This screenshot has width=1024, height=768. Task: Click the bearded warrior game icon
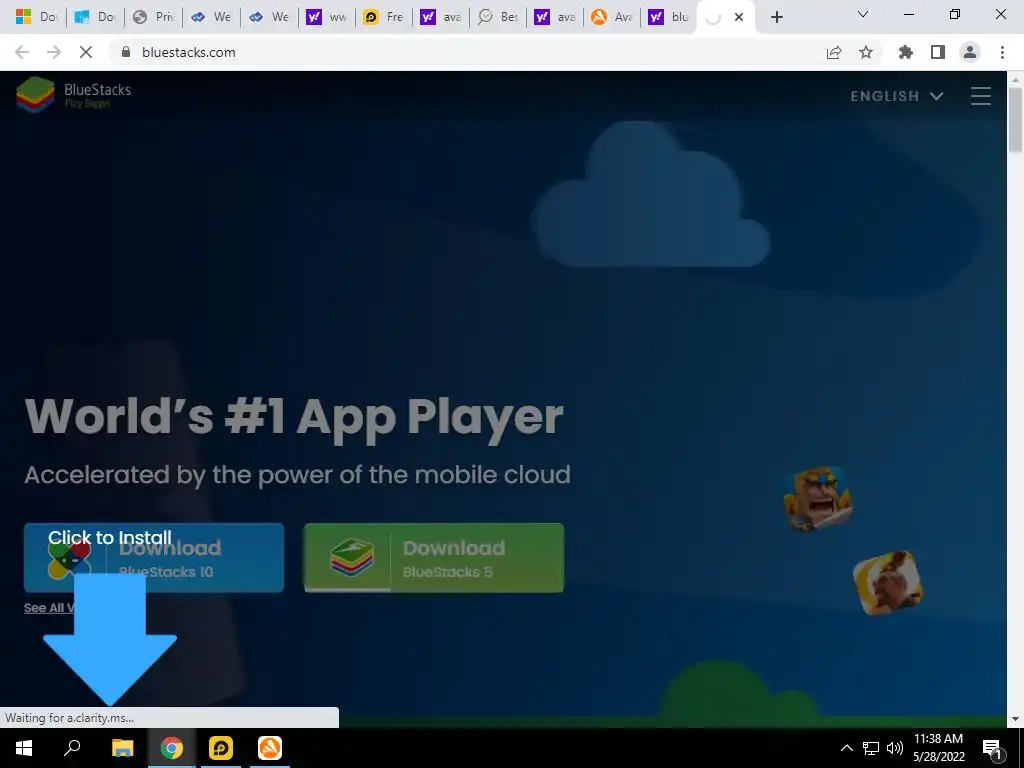coord(818,498)
